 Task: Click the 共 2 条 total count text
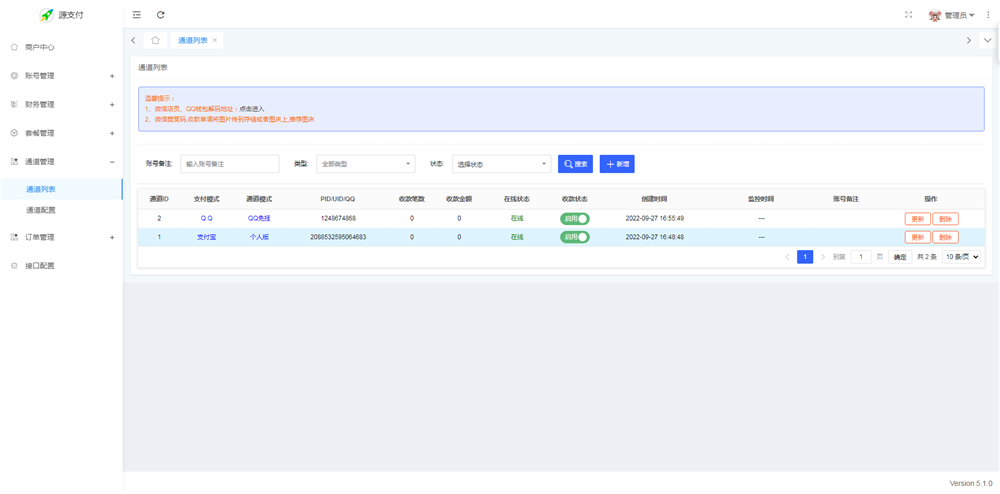927,257
